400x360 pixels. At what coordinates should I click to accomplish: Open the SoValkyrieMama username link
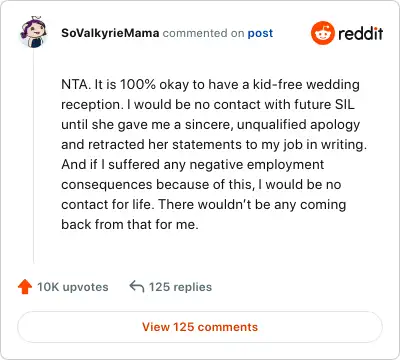coord(110,33)
